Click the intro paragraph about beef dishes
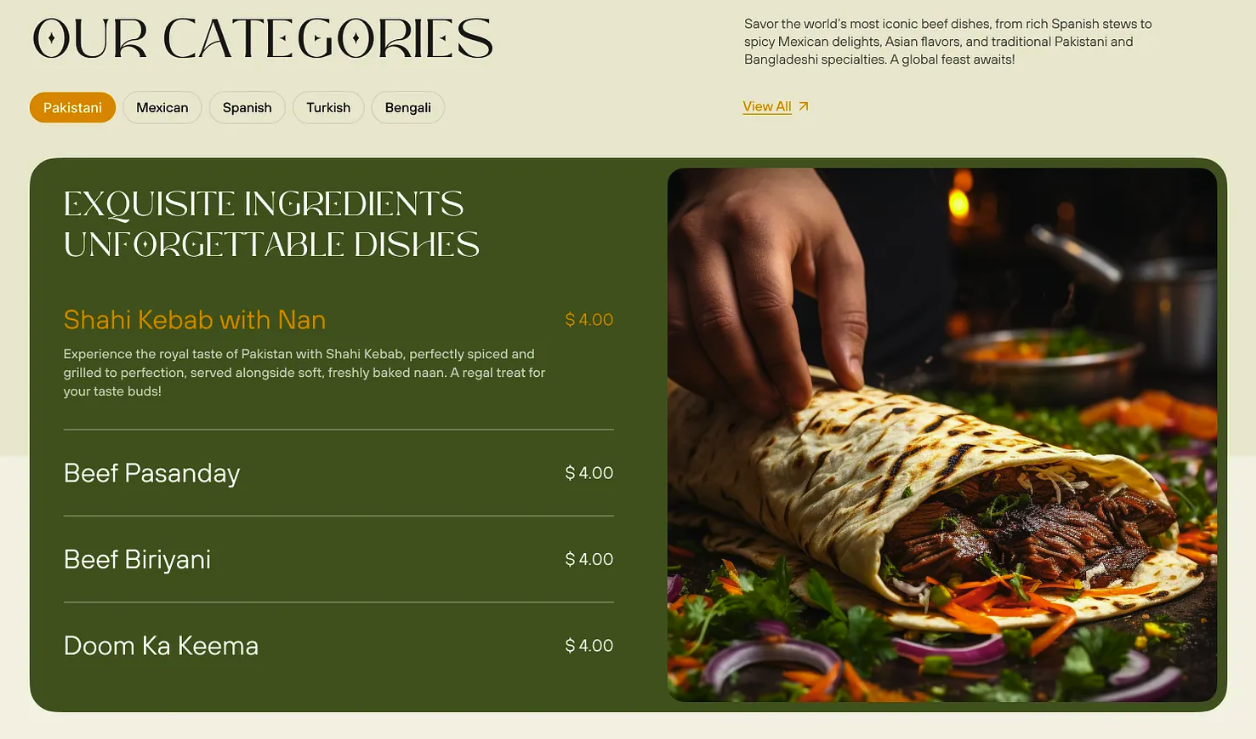The width and height of the screenshot is (1256, 739). coord(948,42)
